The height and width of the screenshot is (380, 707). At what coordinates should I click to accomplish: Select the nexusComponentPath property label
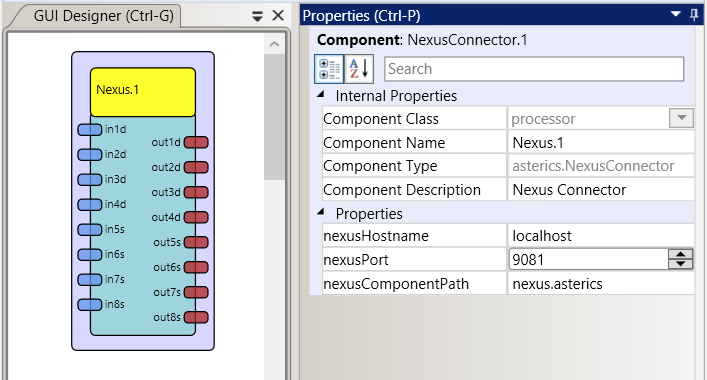click(414, 284)
